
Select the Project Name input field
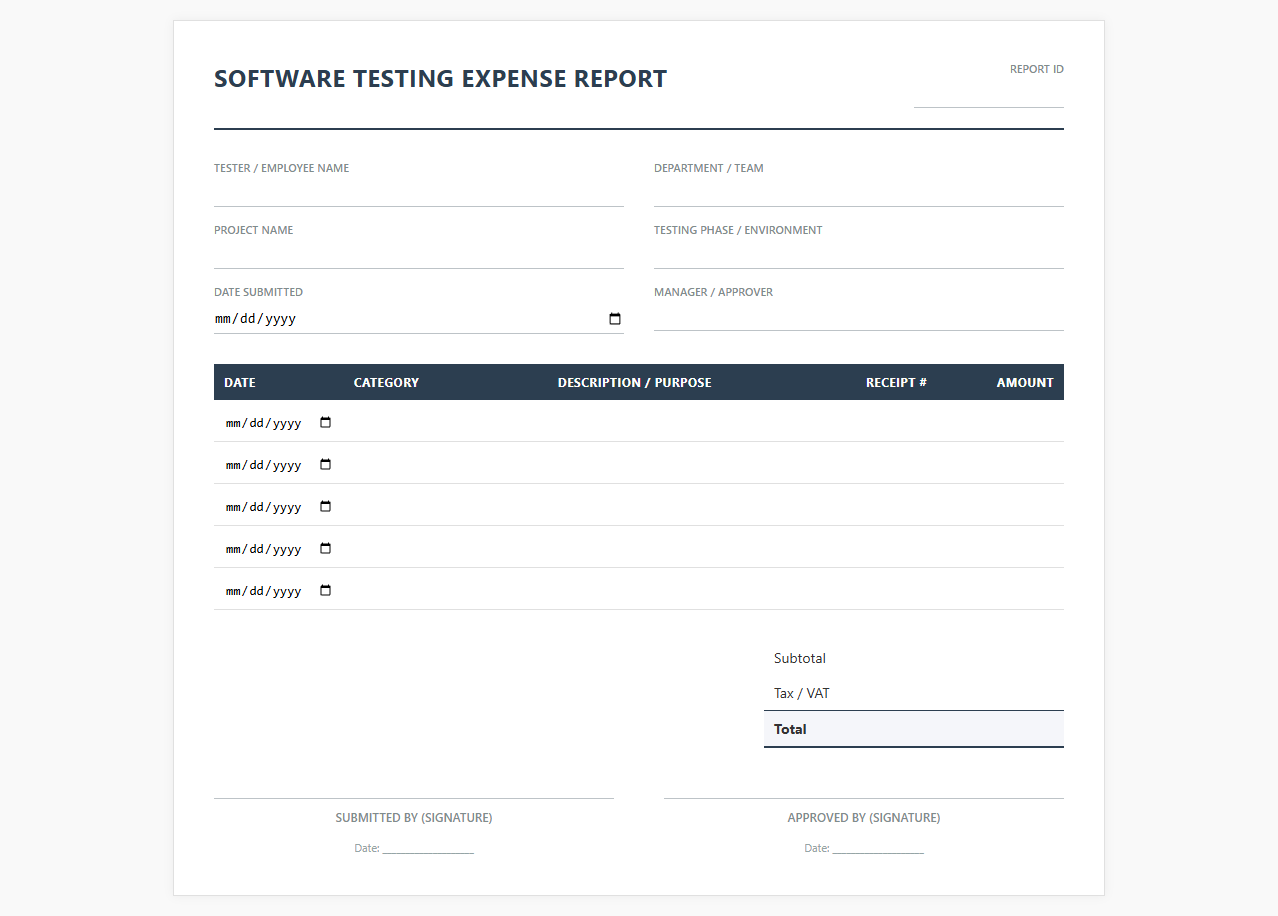coord(419,255)
